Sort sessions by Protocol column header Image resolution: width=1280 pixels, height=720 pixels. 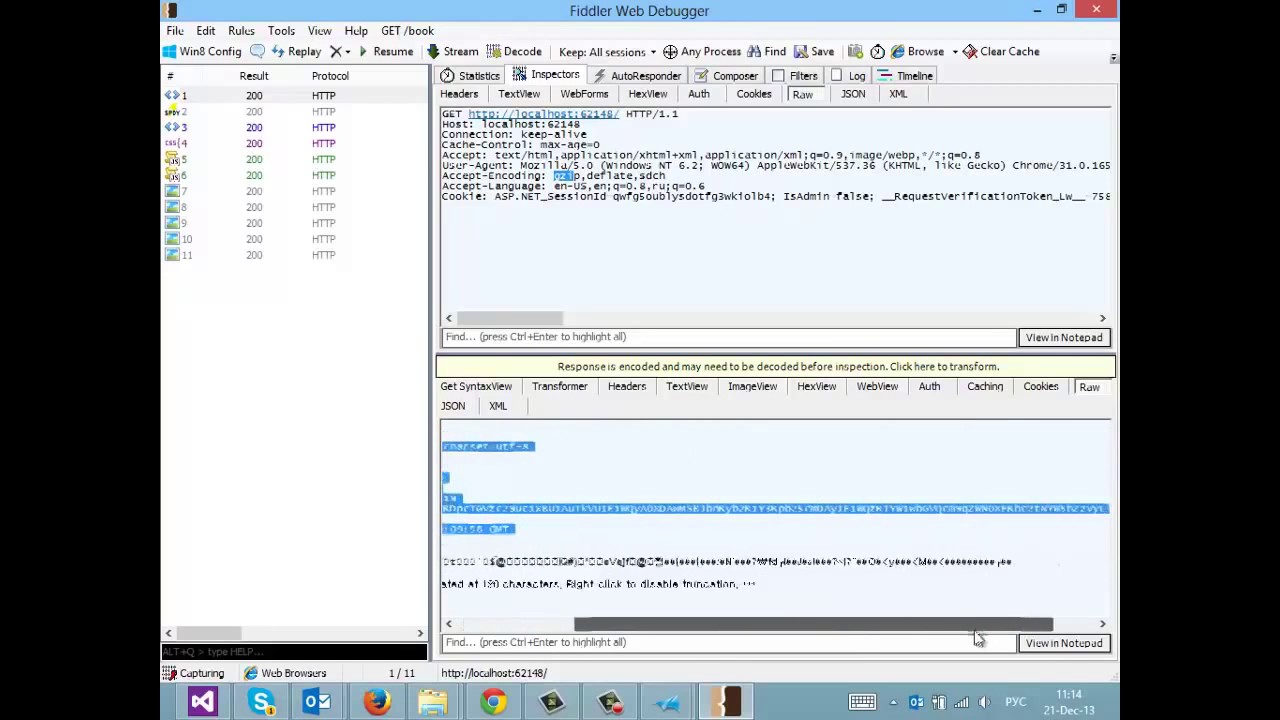coord(330,76)
